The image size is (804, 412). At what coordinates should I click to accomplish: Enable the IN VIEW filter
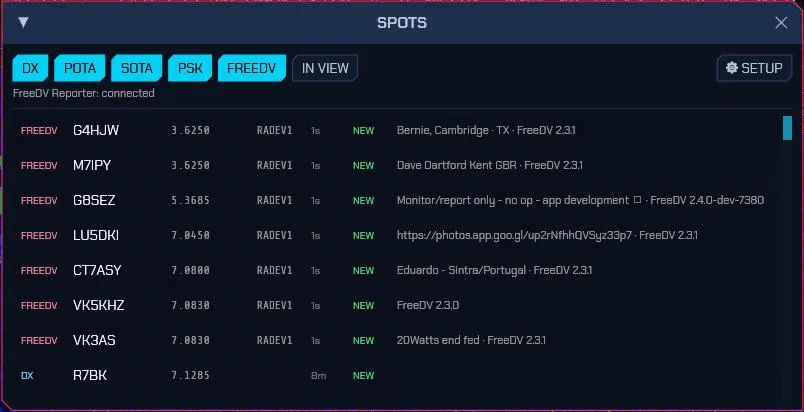325,68
